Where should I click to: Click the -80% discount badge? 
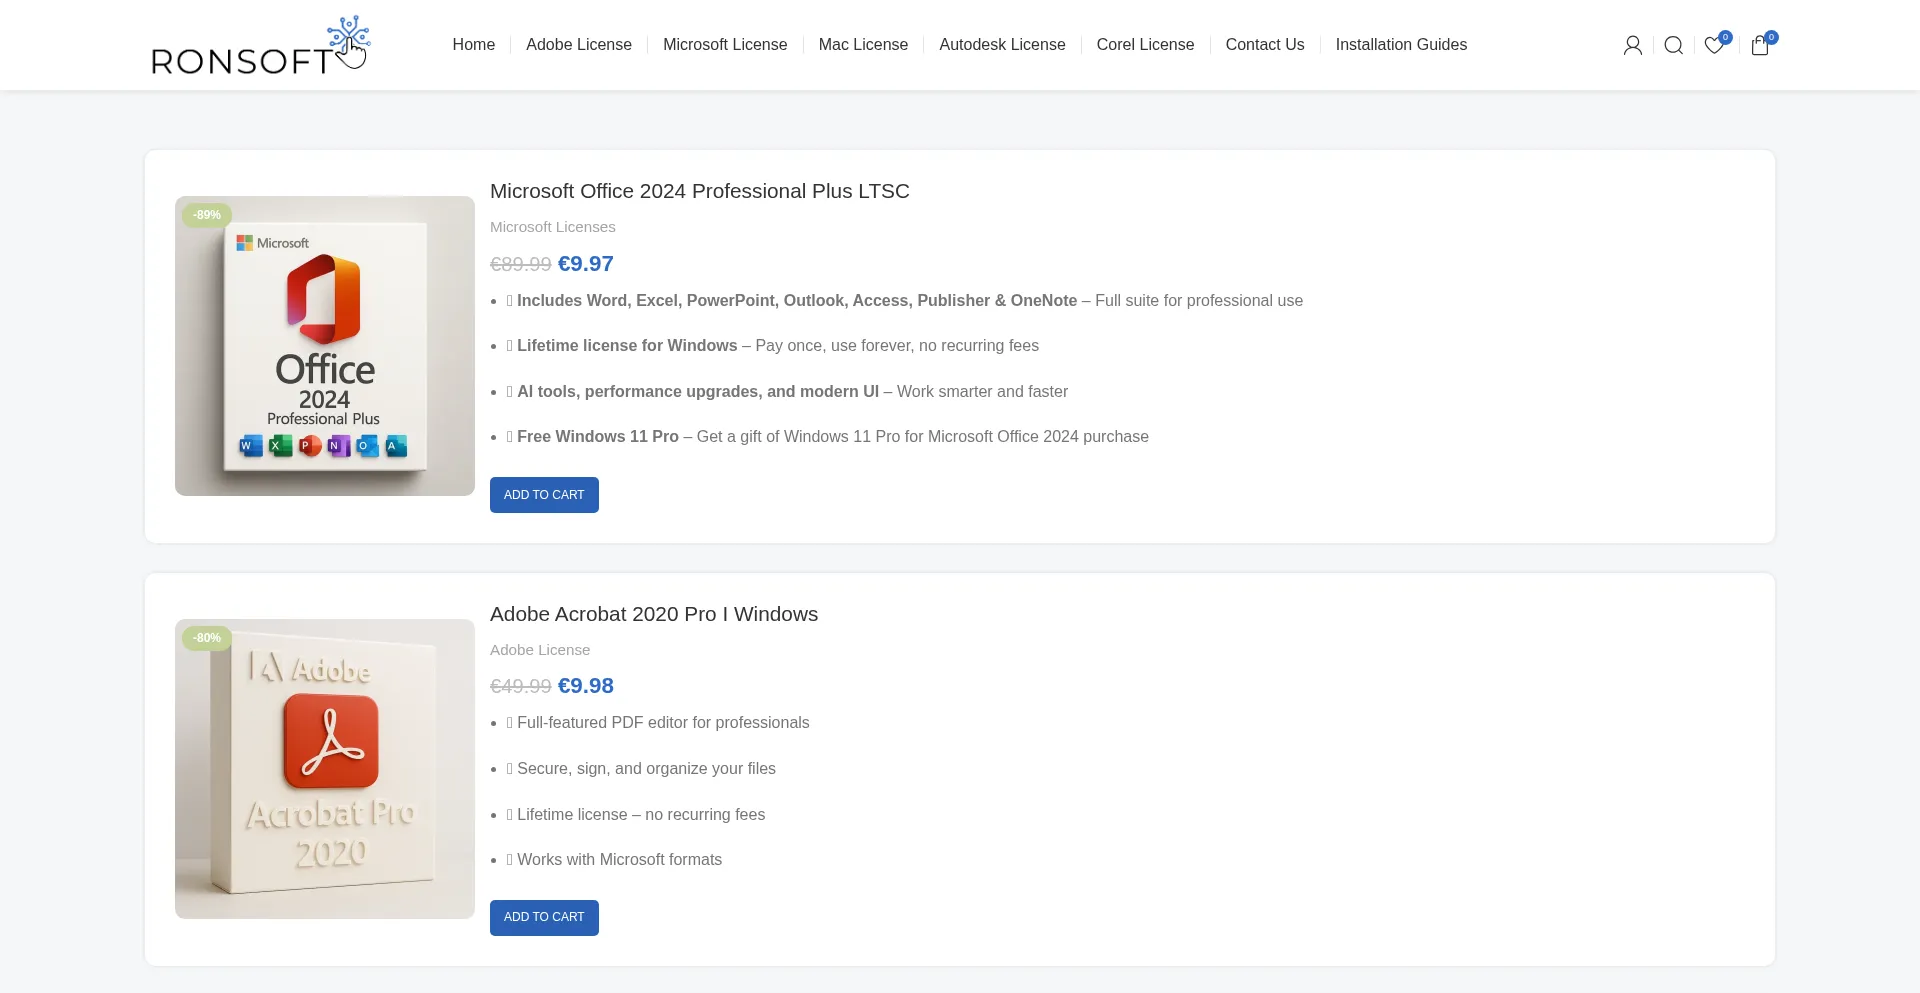[x=207, y=638]
